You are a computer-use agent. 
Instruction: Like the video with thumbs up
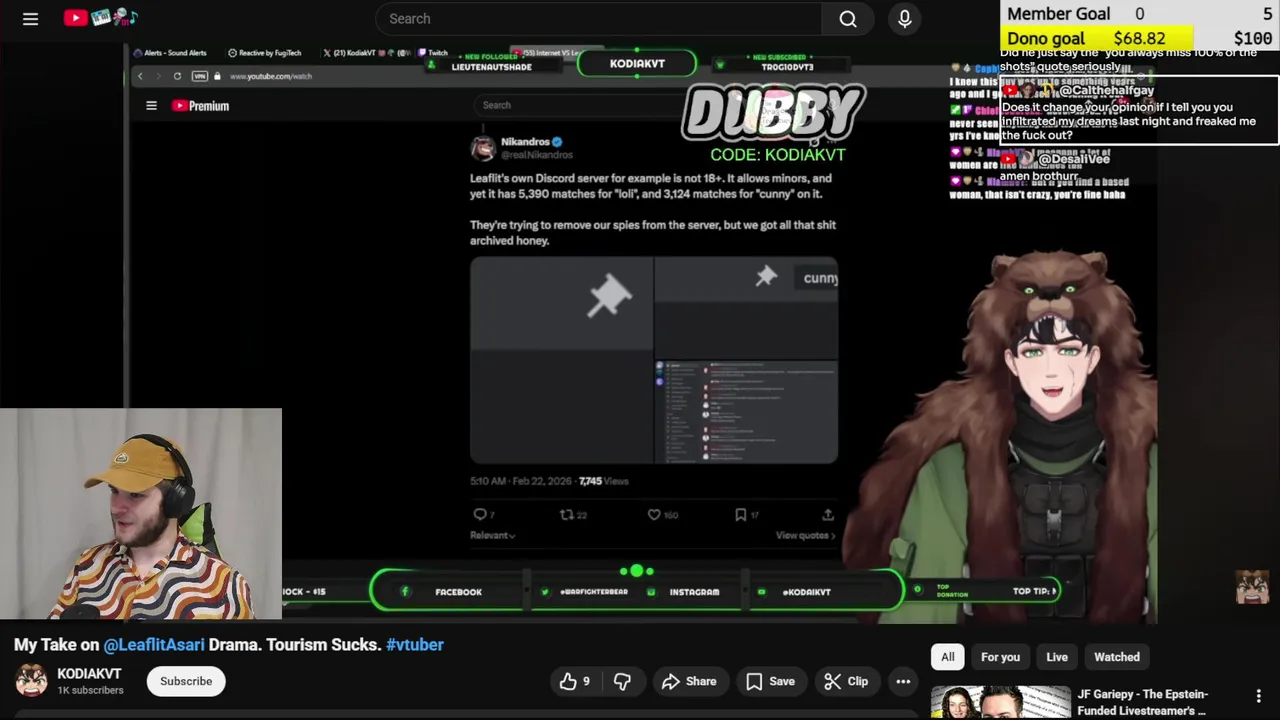[574, 681]
